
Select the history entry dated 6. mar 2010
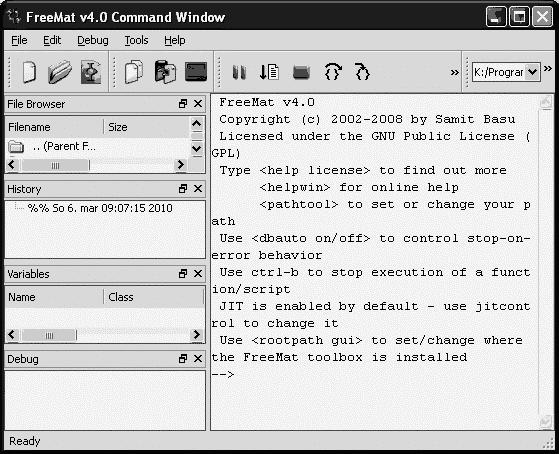(x=100, y=208)
